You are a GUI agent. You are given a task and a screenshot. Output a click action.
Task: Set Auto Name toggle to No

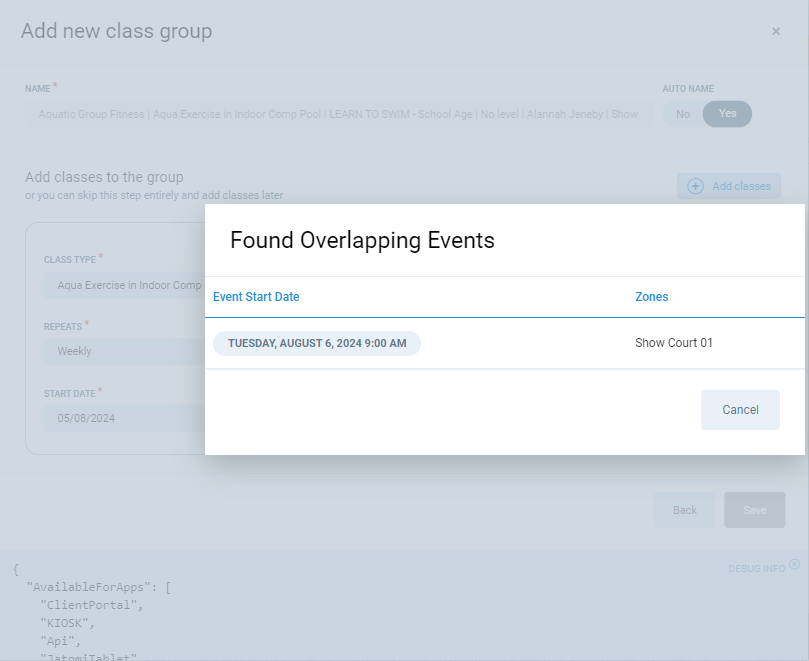[x=683, y=114]
